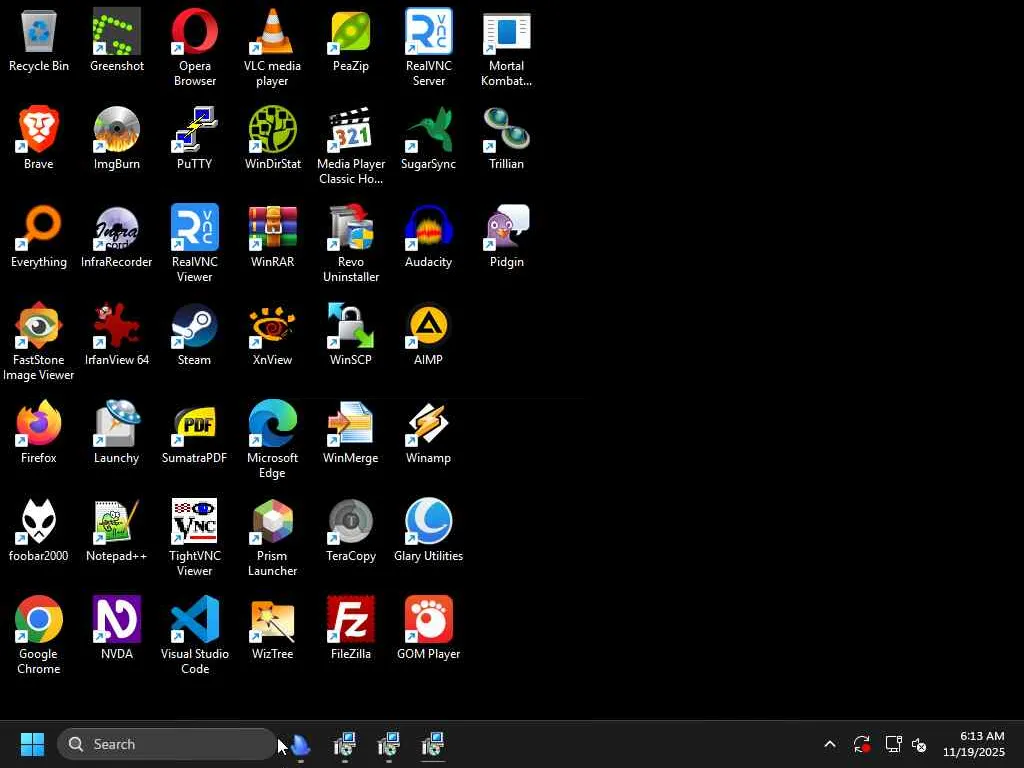1024x768 pixels.
Task: Click the IrfanView 64 icon
Action: click(116, 334)
